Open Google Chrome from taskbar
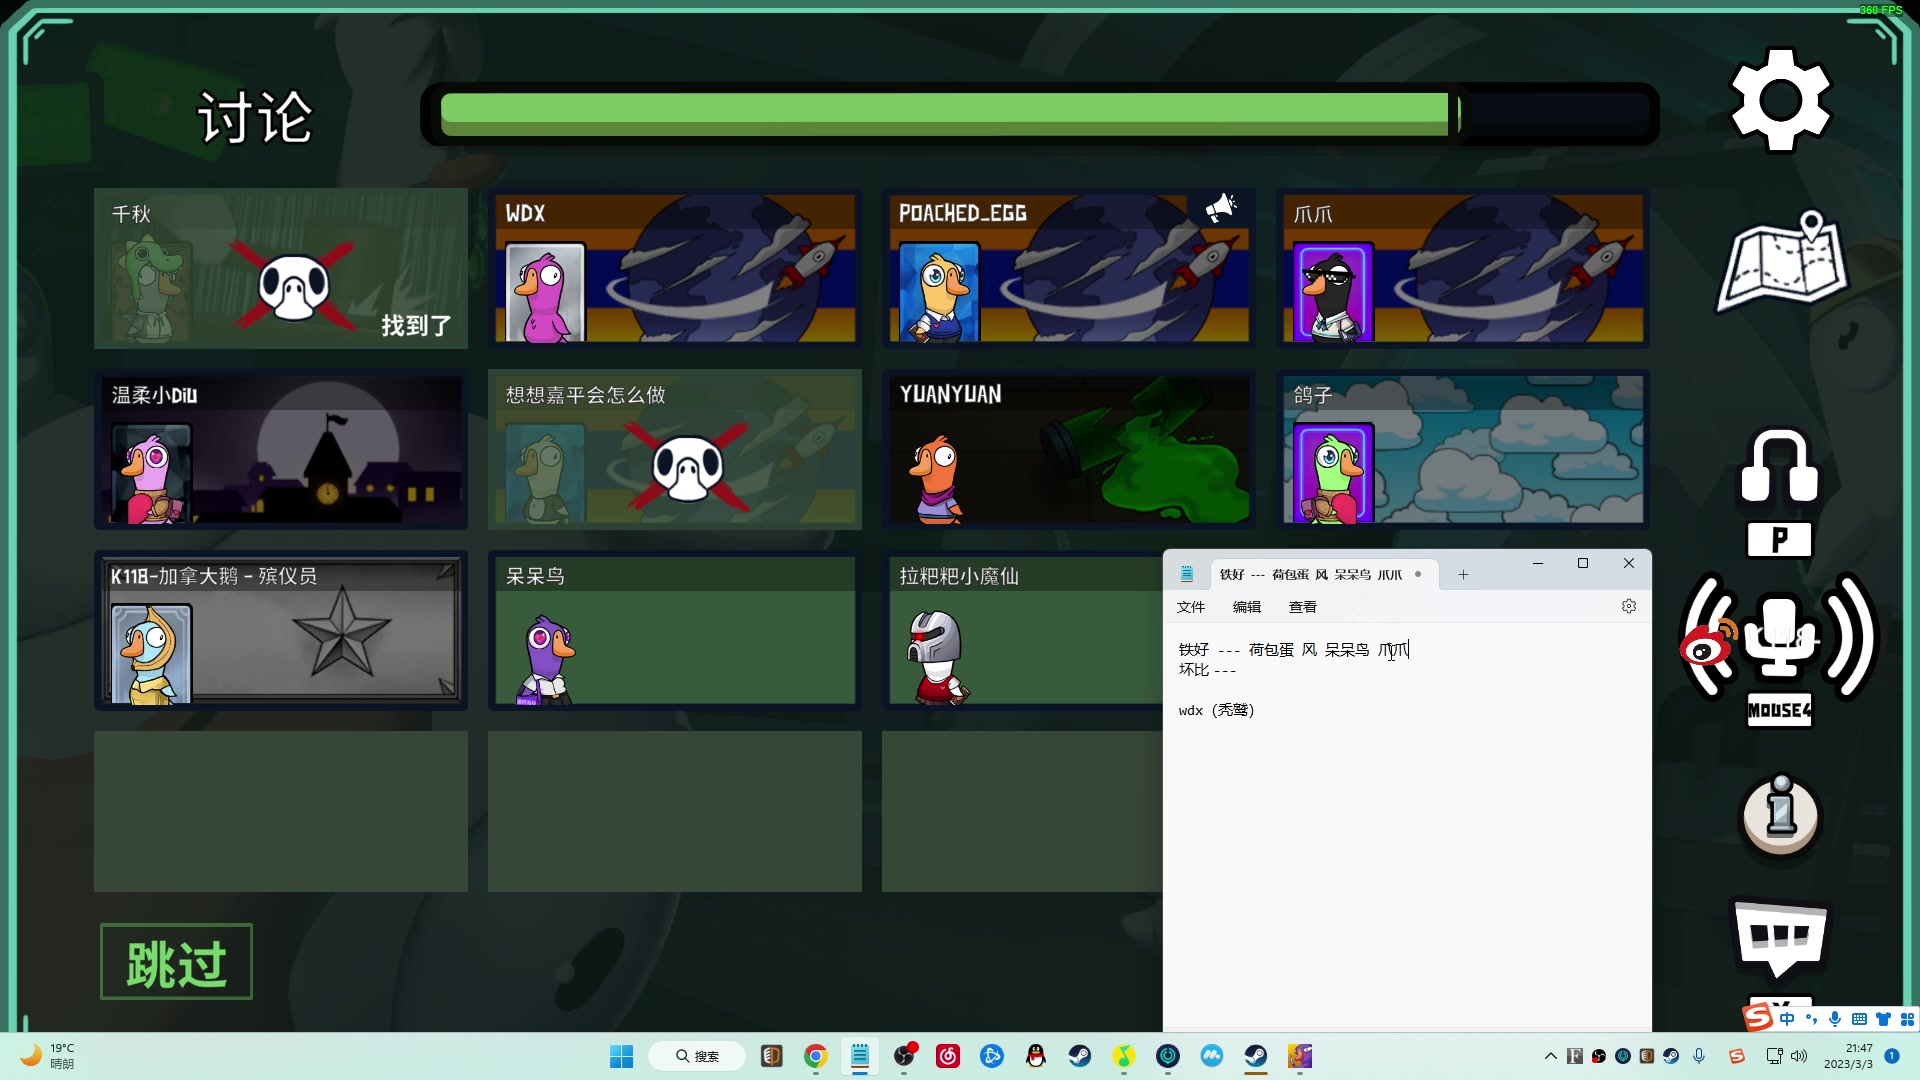 [816, 1056]
